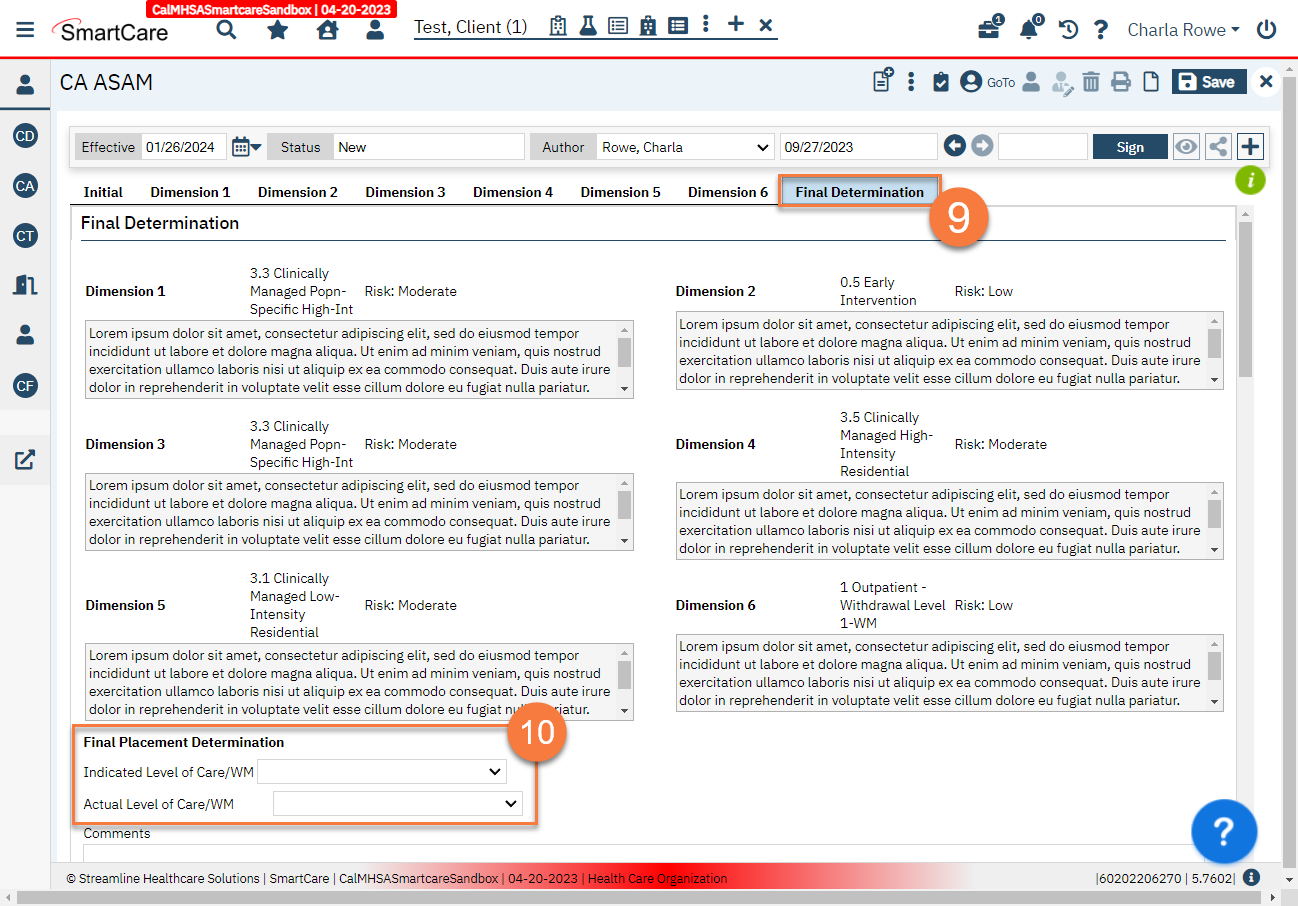
Task: Click the lab flask icon near the client banner
Action: click(588, 27)
